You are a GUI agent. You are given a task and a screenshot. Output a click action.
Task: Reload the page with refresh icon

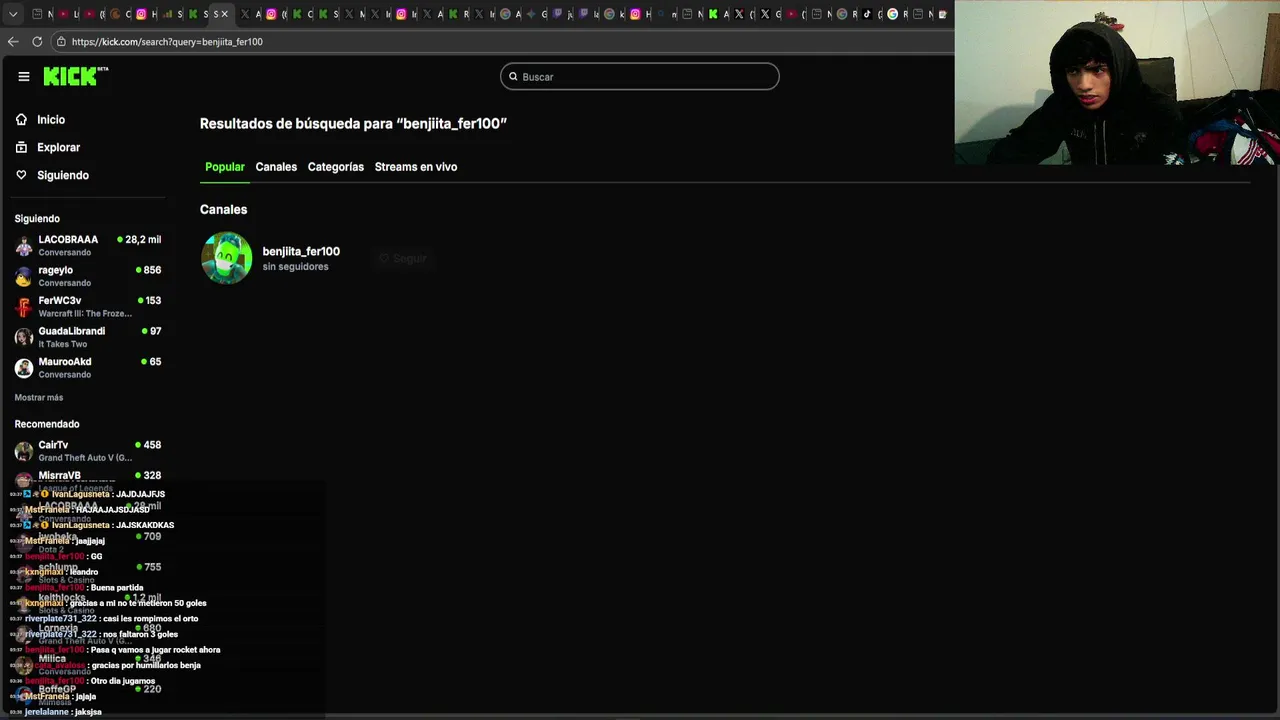37,42
